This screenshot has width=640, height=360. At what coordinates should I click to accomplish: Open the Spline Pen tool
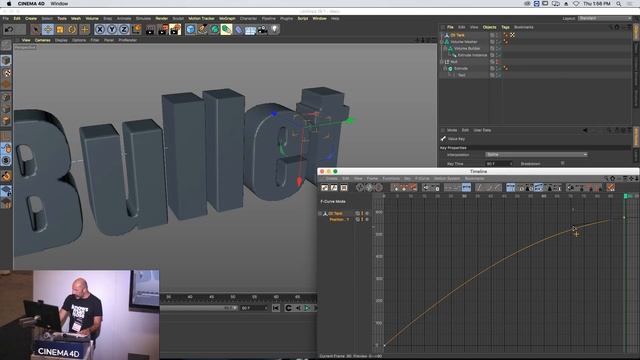coord(202,29)
